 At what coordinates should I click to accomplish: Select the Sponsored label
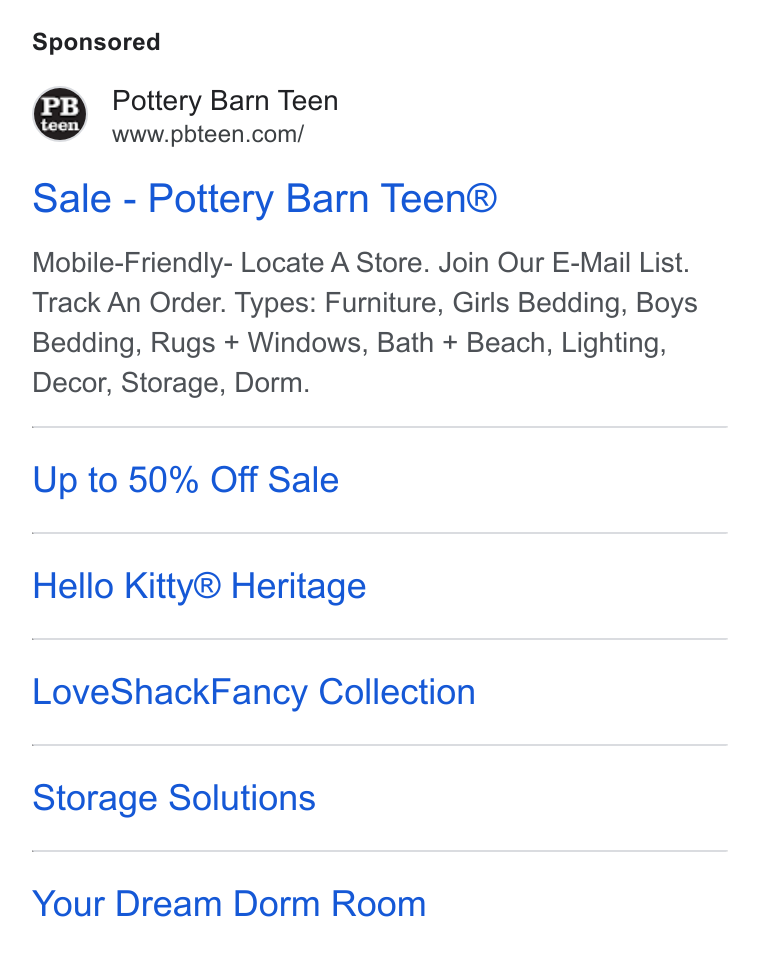tap(96, 42)
